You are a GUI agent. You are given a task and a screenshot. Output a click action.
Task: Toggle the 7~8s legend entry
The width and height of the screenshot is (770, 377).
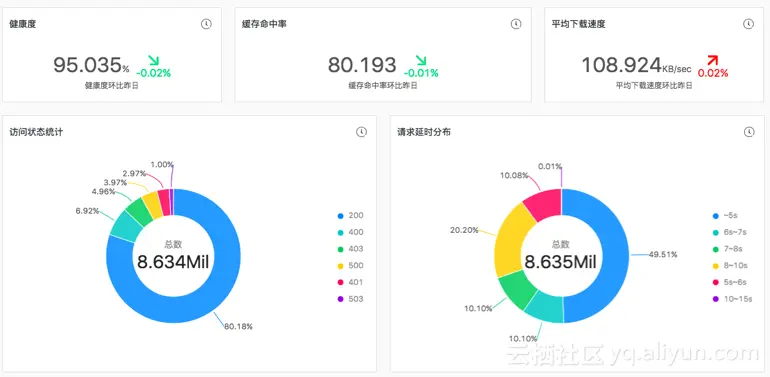(x=727, y=249)
